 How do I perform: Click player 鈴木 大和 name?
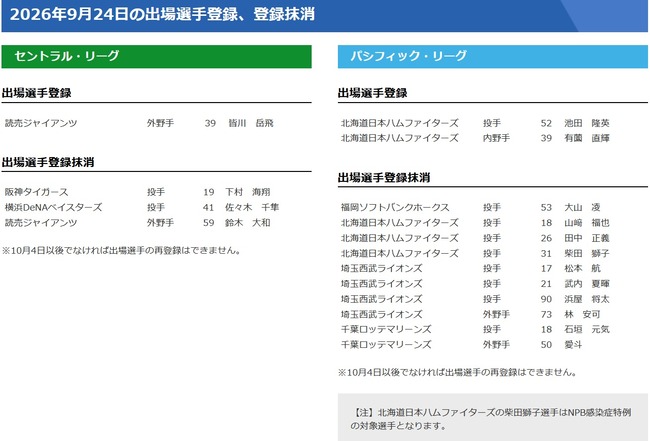[x=247, y=223]
